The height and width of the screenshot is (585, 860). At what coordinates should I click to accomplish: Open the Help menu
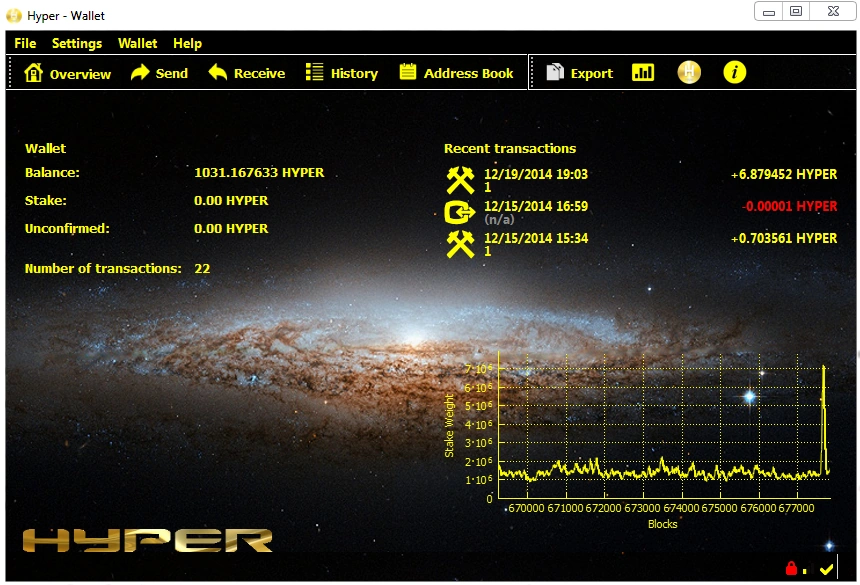coord(187,43)
